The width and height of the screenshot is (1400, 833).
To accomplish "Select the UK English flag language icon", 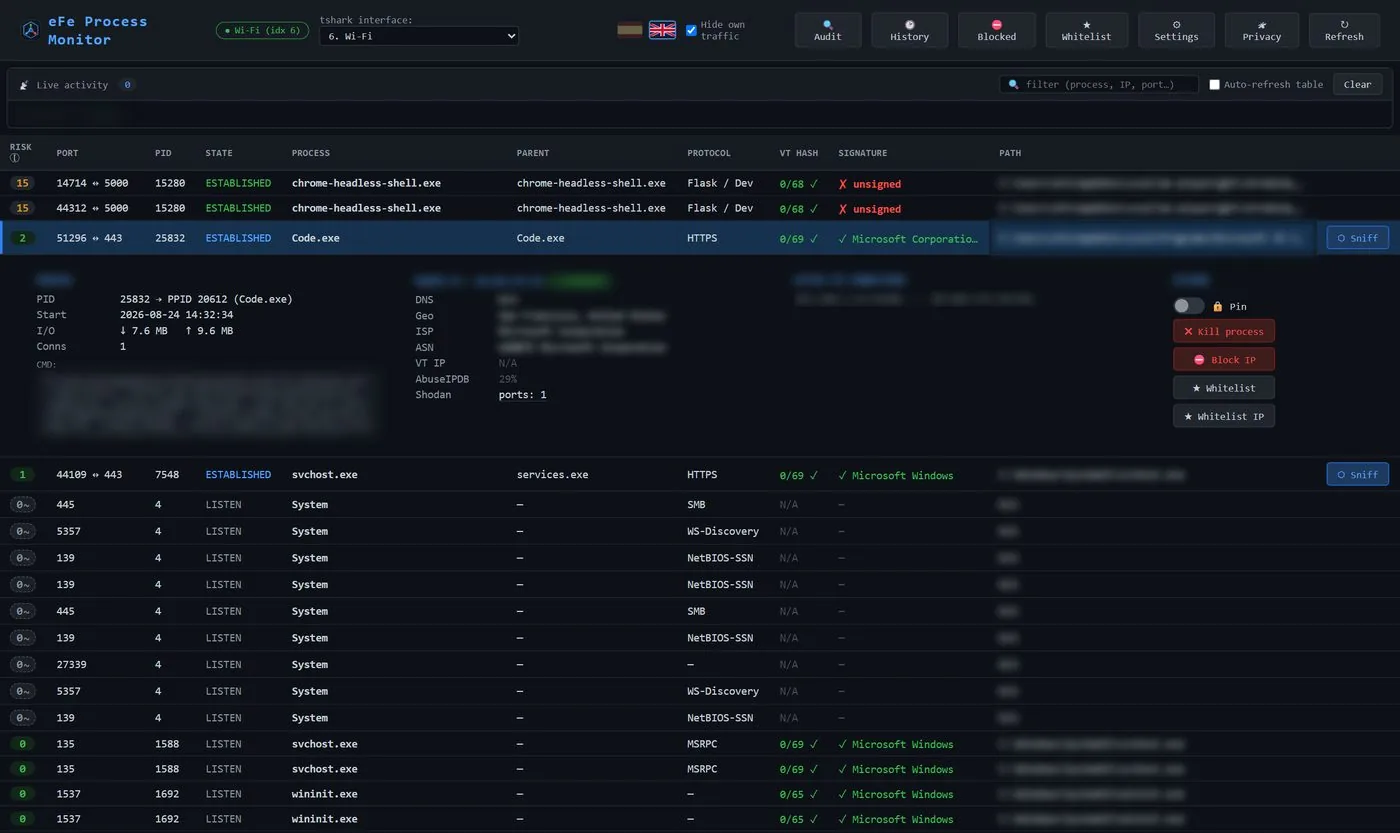I will 662,30.
